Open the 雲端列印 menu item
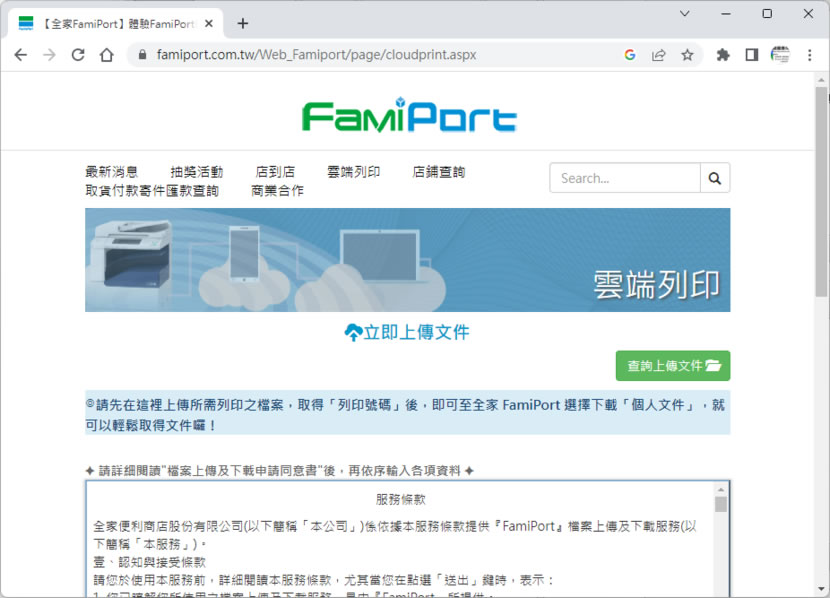830x598 pixels. 354,171
